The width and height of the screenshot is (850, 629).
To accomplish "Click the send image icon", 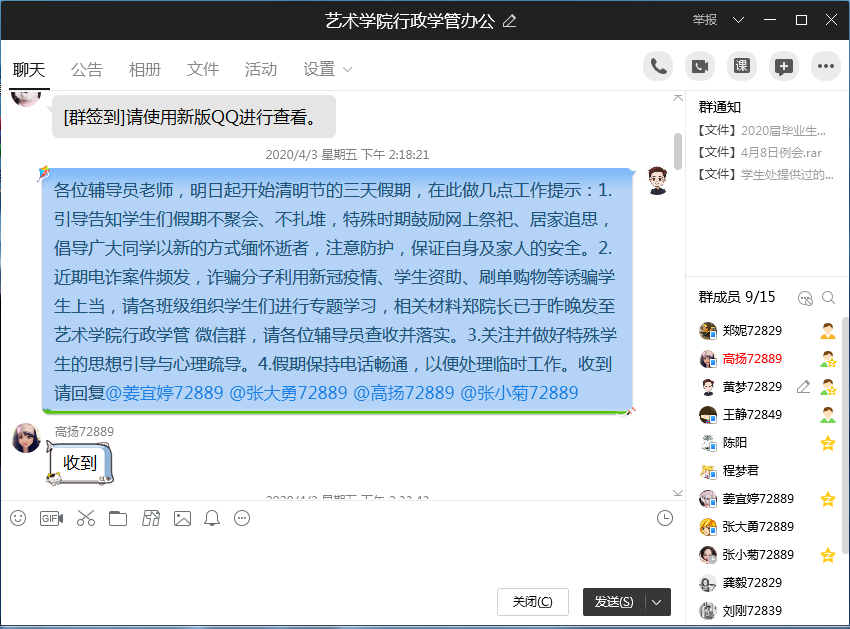I will pos(182,518).
